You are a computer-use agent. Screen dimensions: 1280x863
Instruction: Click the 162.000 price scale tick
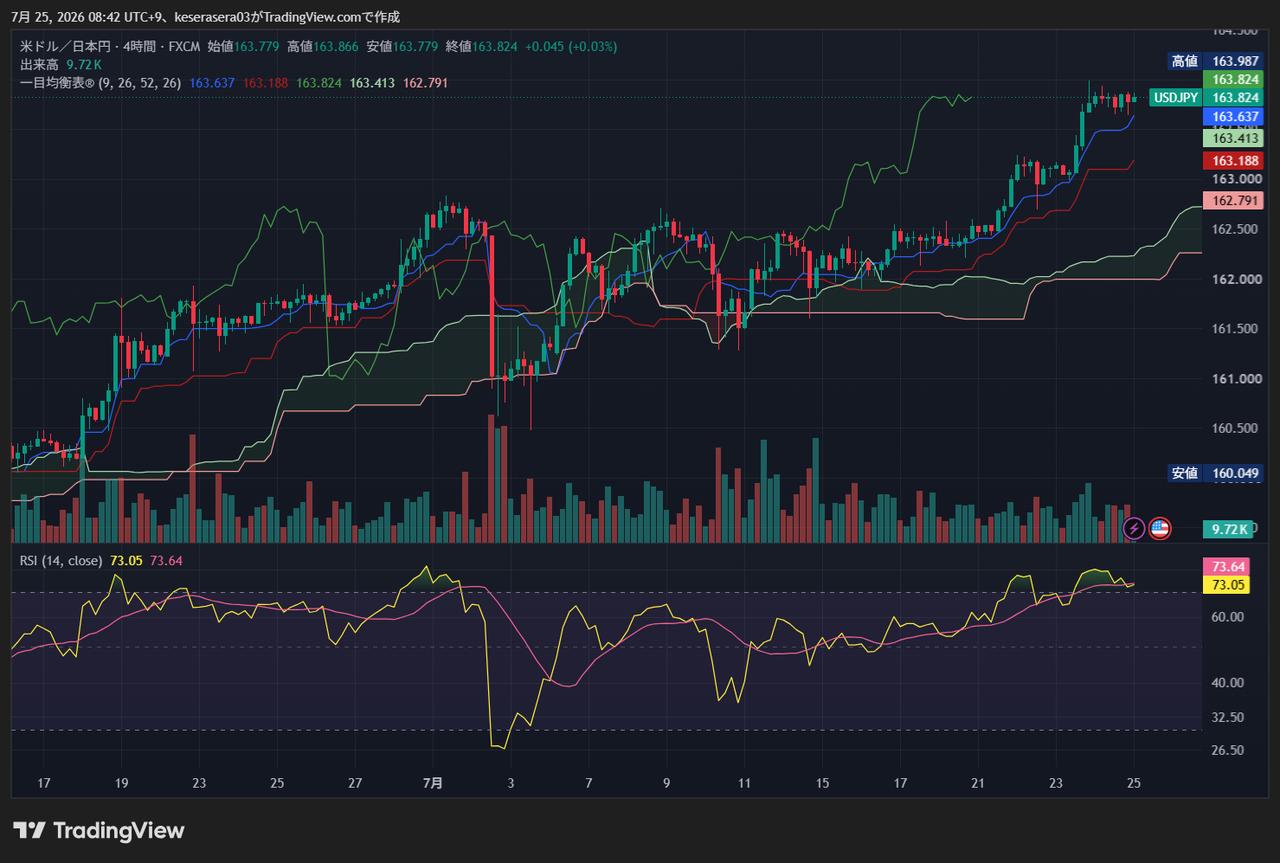1234,279
